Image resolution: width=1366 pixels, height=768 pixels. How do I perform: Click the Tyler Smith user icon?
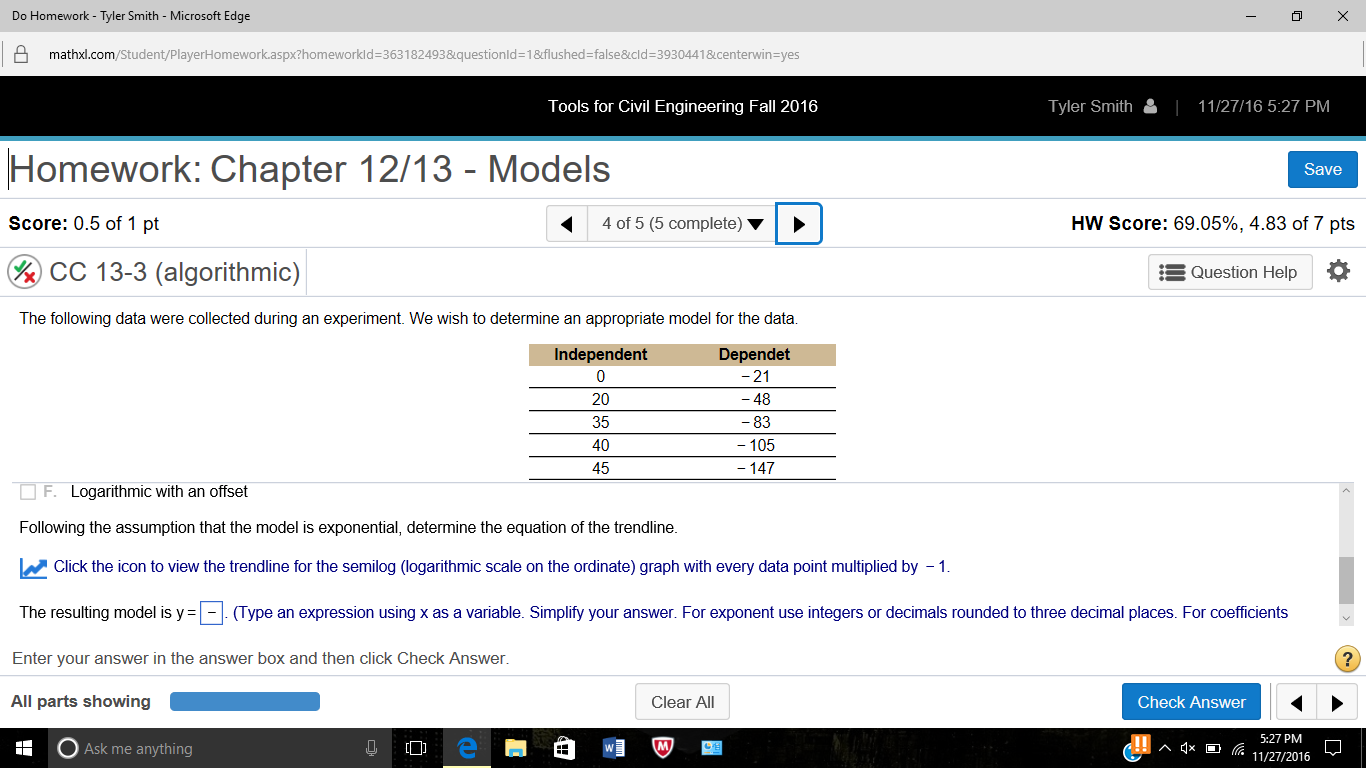[x=1151, y=106]
